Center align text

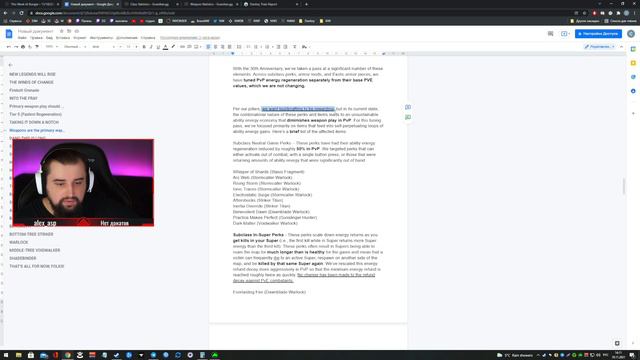point(216,47)
